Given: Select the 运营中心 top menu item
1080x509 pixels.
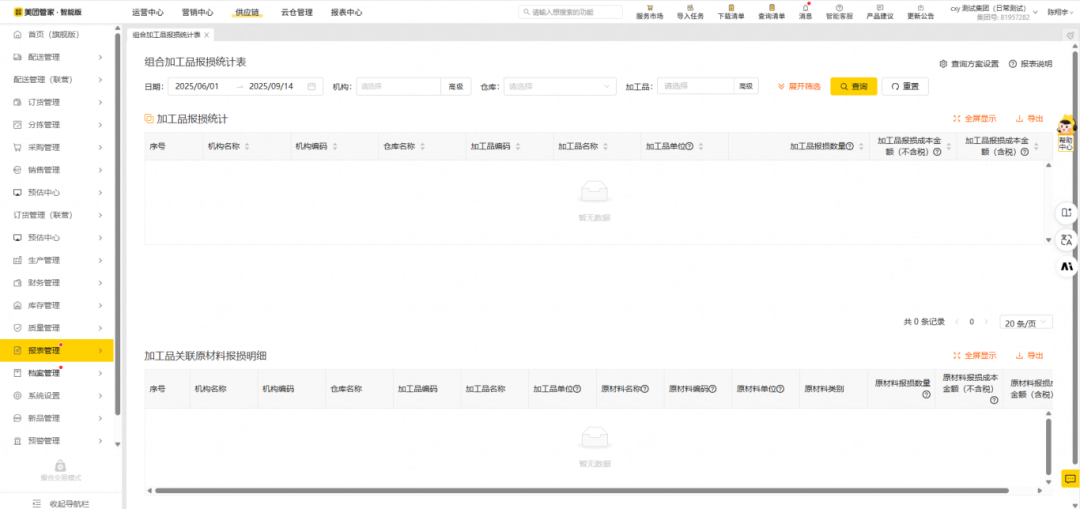Looking at the screenshot, I should [x=147, y=13].
